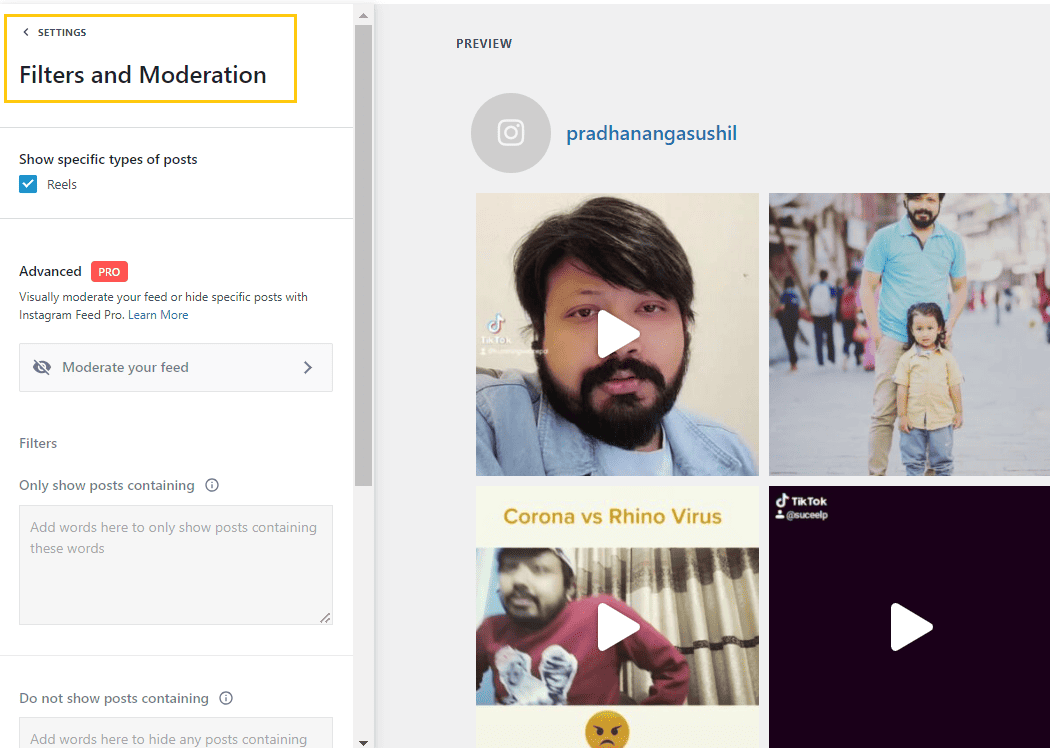Click the Only show posts containing text box
This screenshot has height=748, width=1050.
click(x=175, y=564)
